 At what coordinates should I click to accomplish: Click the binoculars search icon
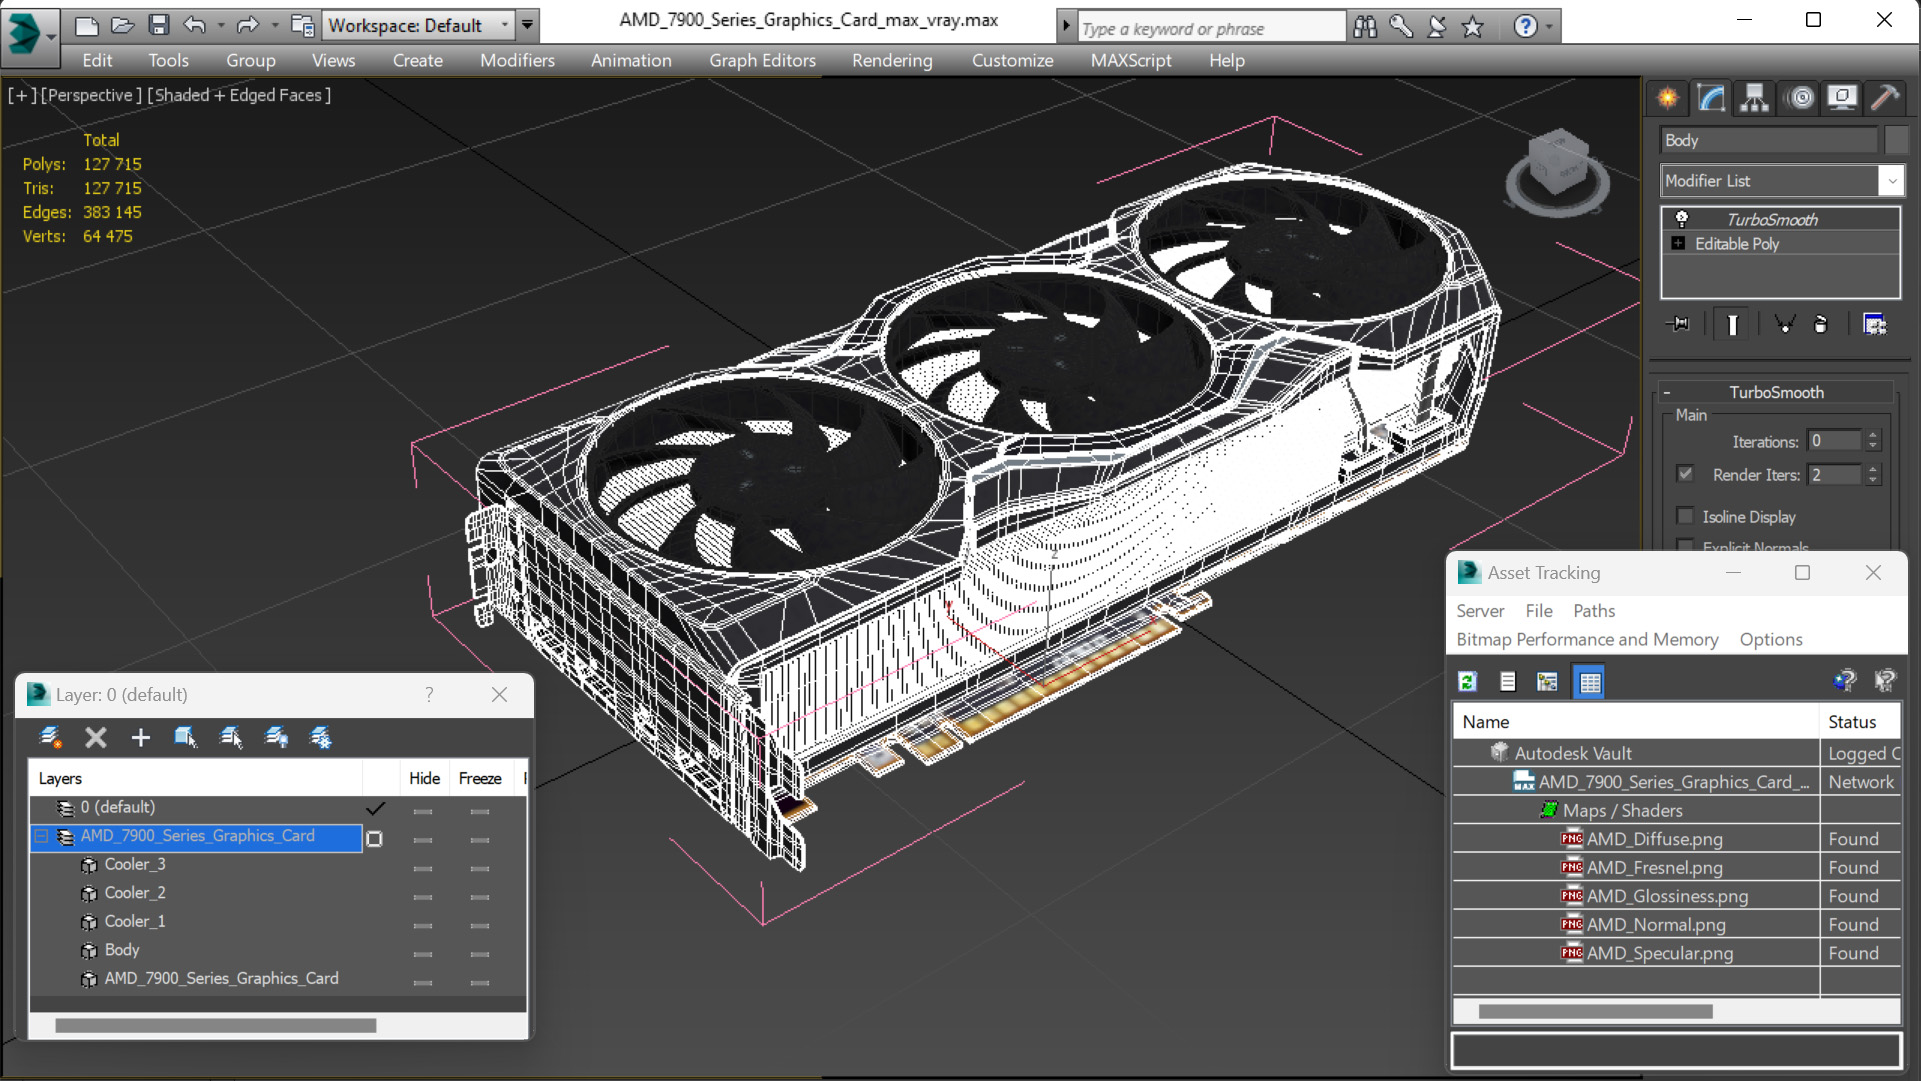1365,27
